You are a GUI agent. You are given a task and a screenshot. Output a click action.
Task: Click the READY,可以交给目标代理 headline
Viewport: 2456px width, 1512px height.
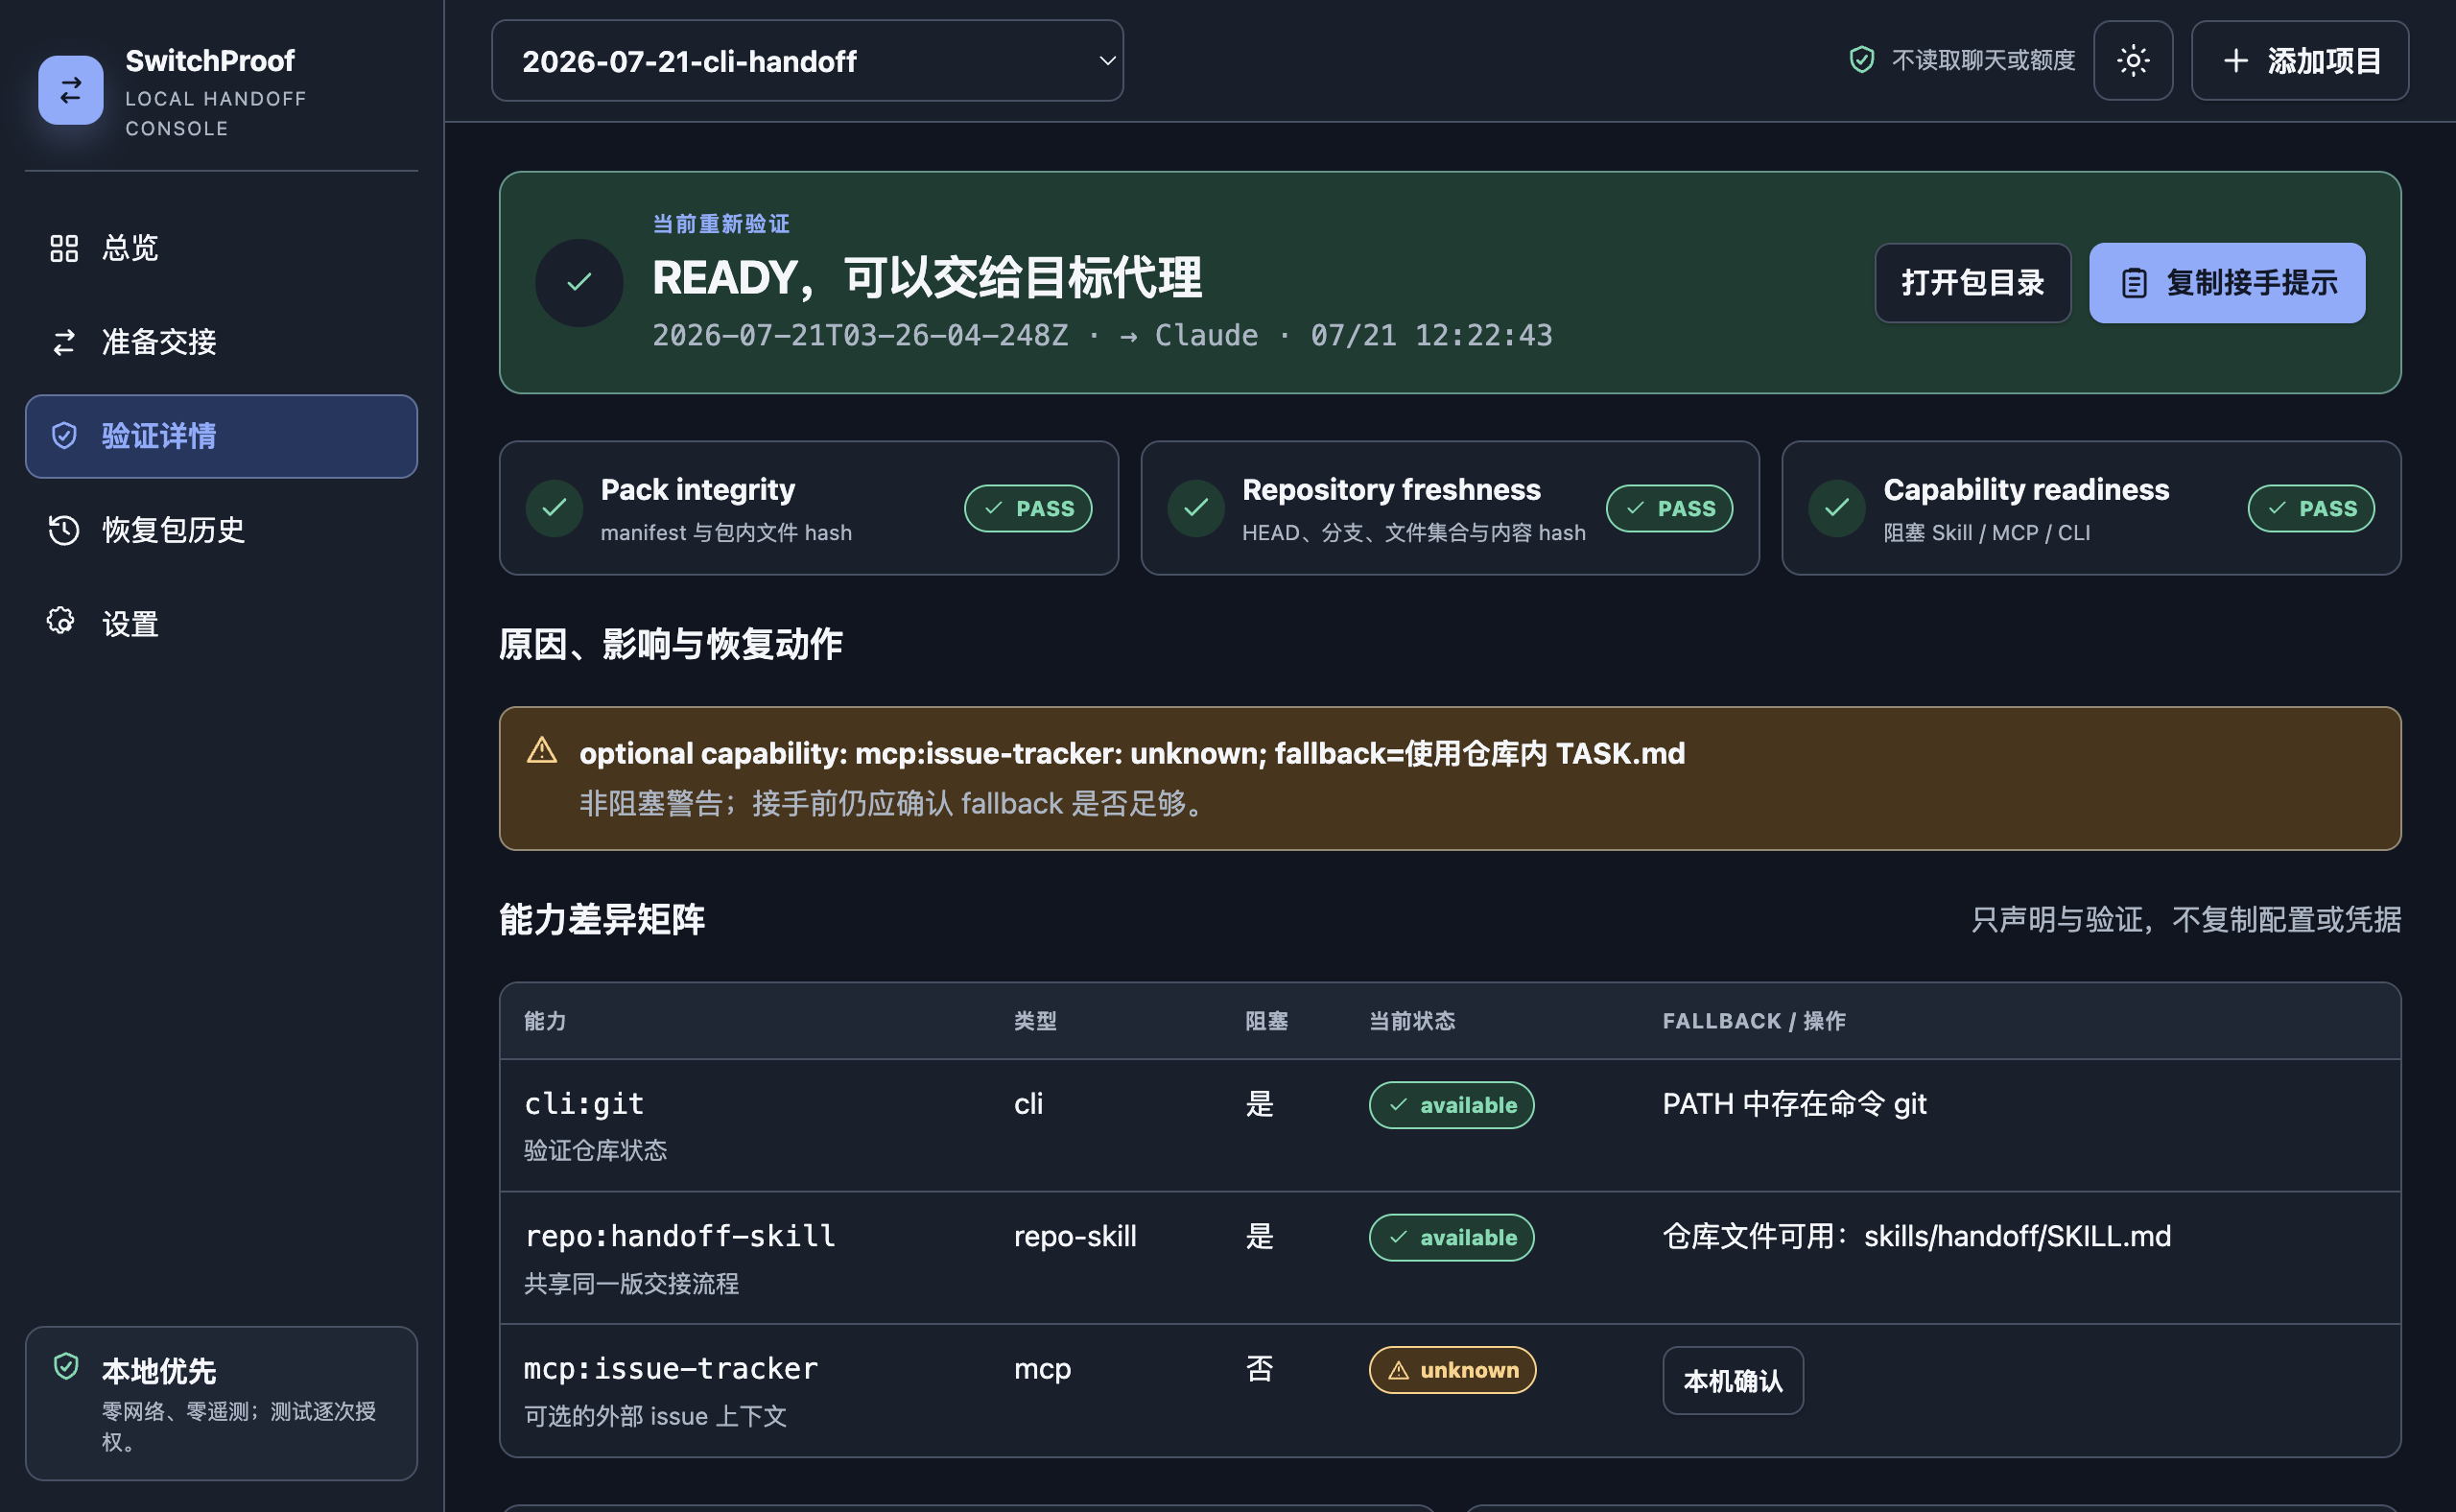point(927,278)
